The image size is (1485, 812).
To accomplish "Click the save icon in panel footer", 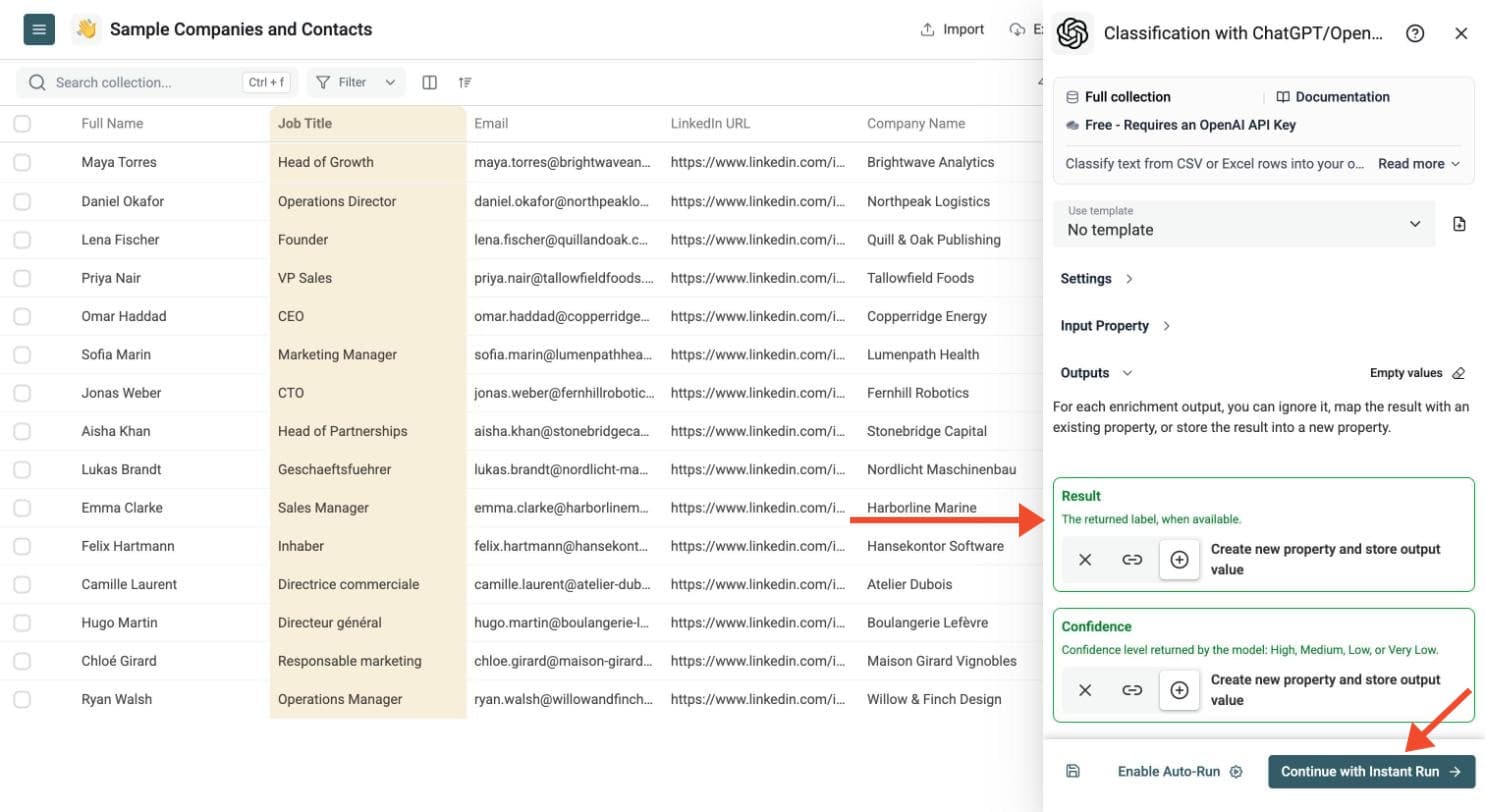I will (x=1073, y=771).
